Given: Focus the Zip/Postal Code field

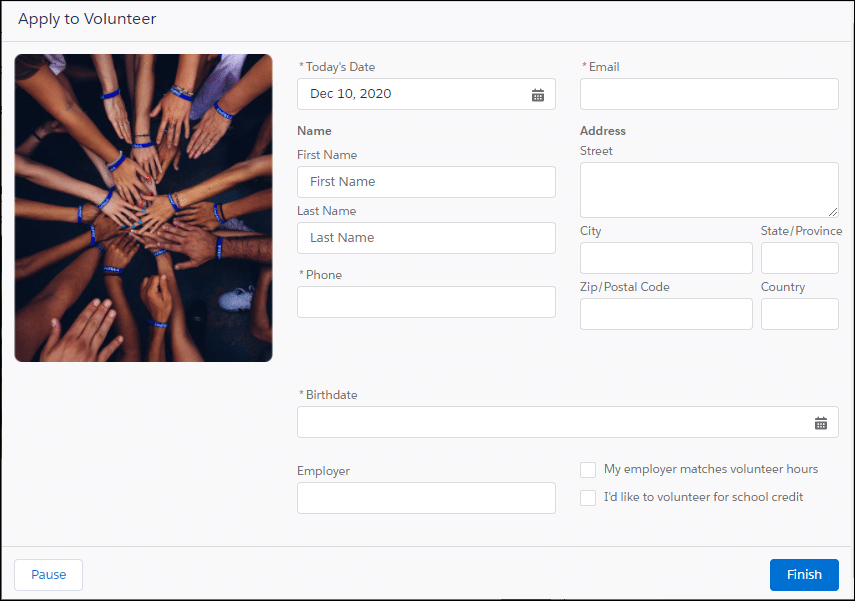Looking at the screenshot, I should pos(666,314).
